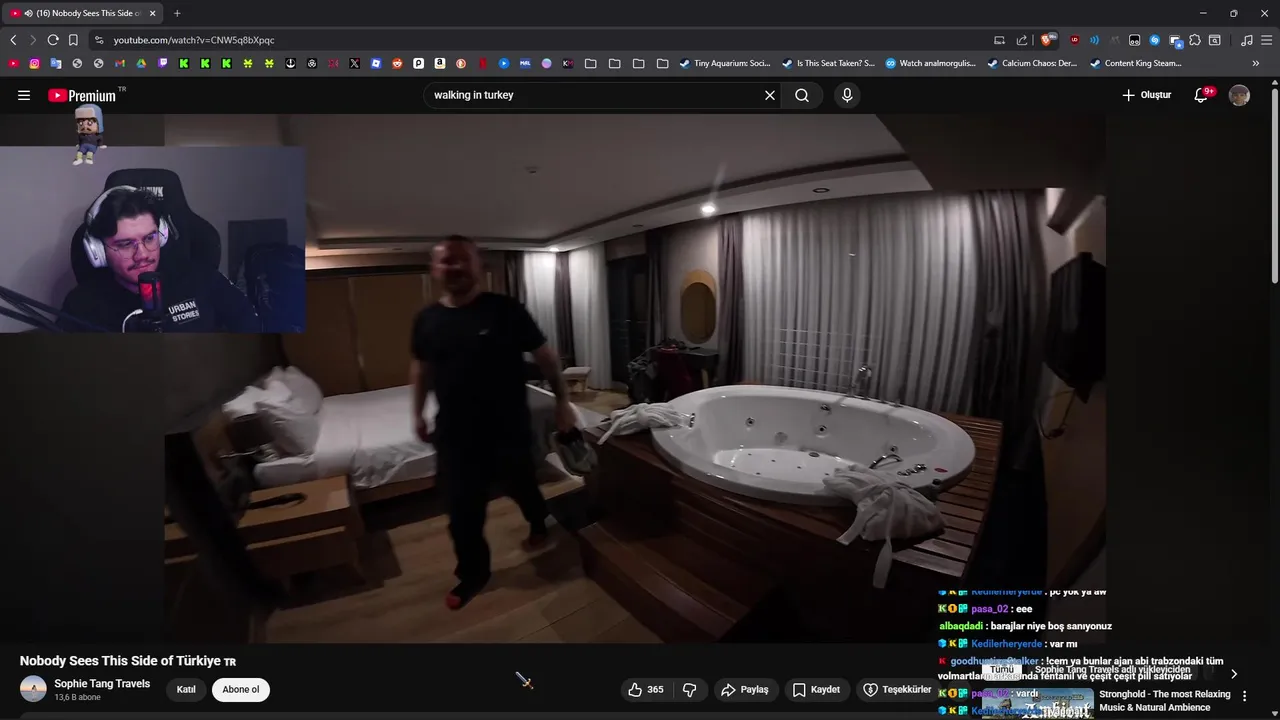Create content with Oluştur button
Image resolution: width=1280 pixels, height=720 pixels.
tap(1146, 95)
